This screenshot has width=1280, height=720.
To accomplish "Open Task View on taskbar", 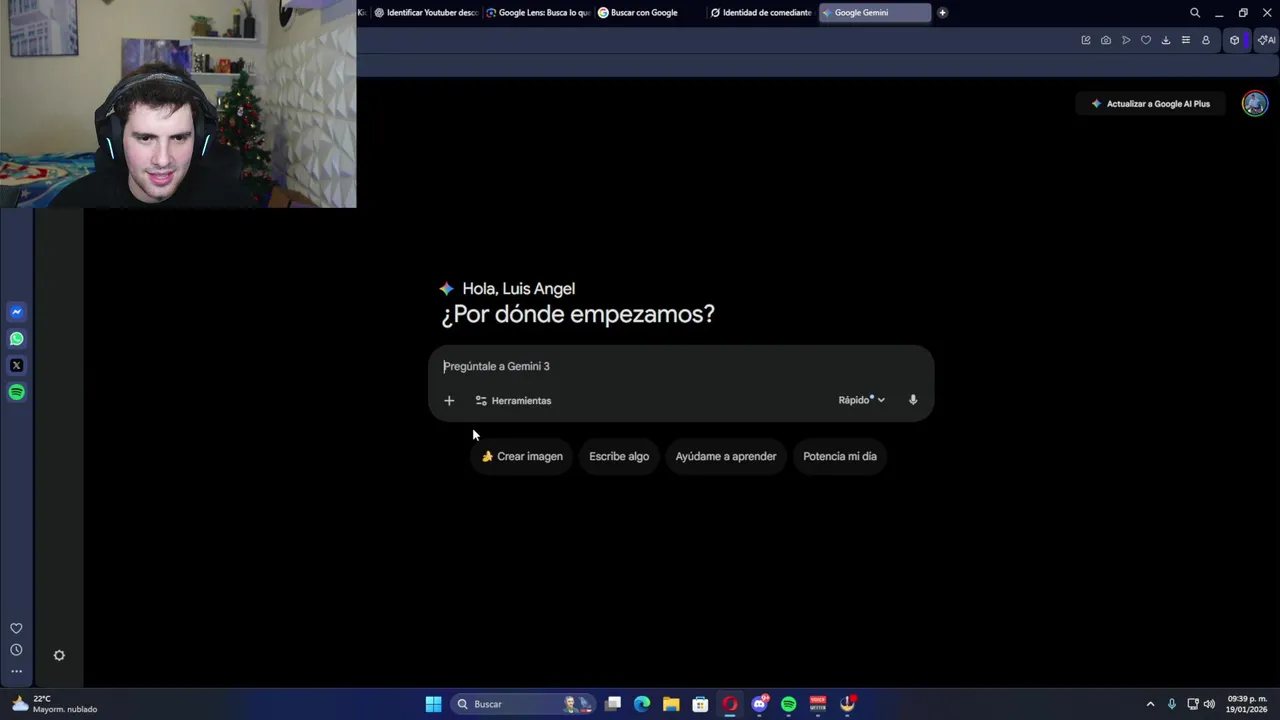I will [x=613, y=704].
